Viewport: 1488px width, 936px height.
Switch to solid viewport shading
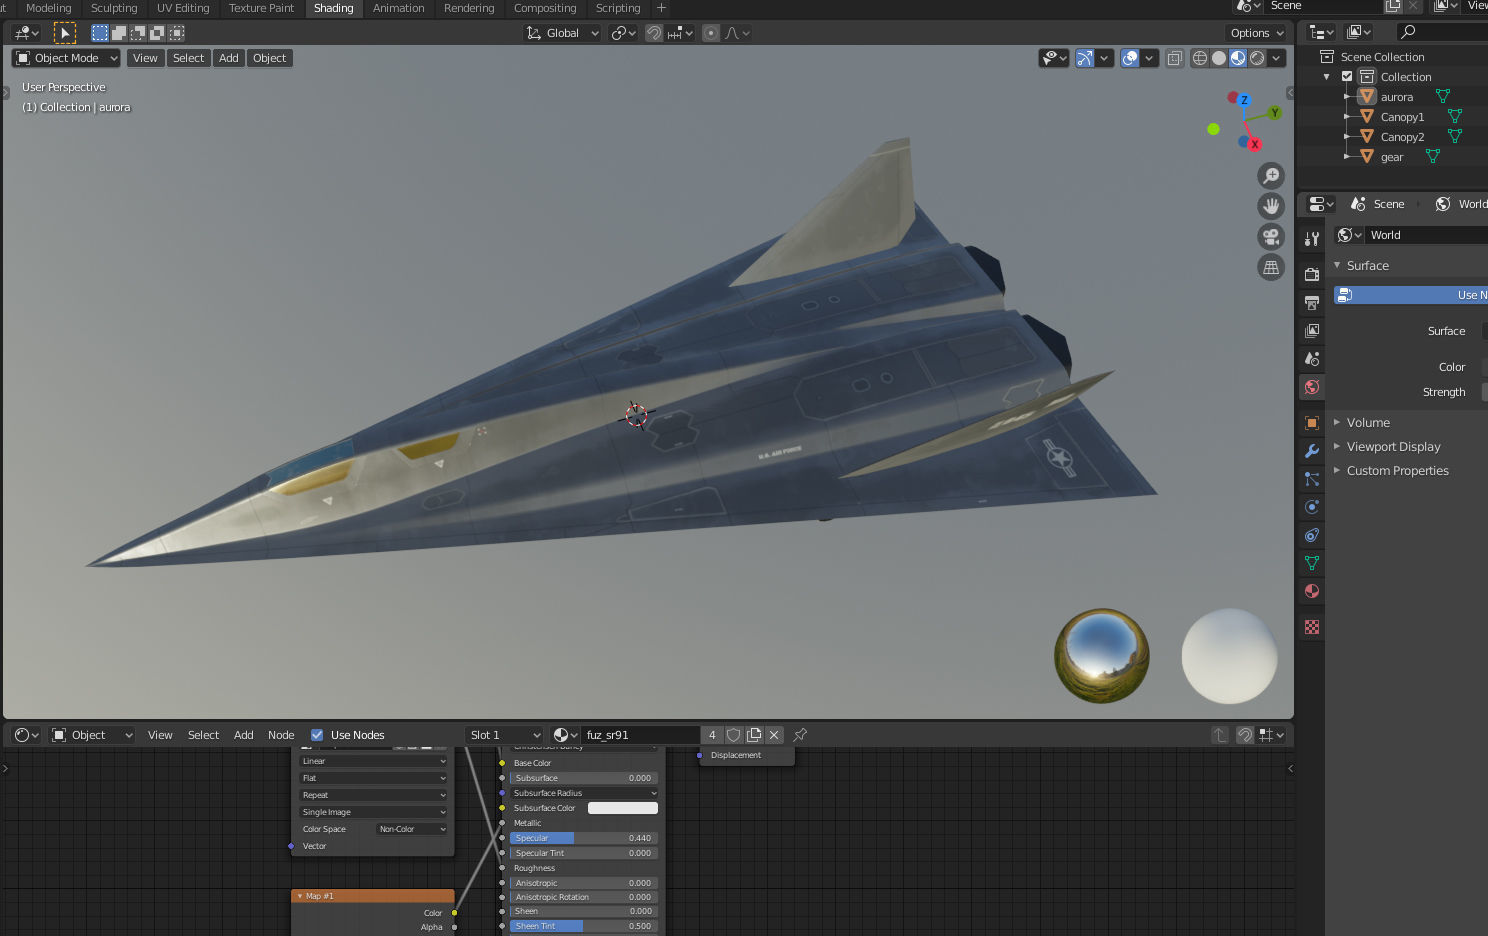pyautogui.click(x=1219, y=58)
